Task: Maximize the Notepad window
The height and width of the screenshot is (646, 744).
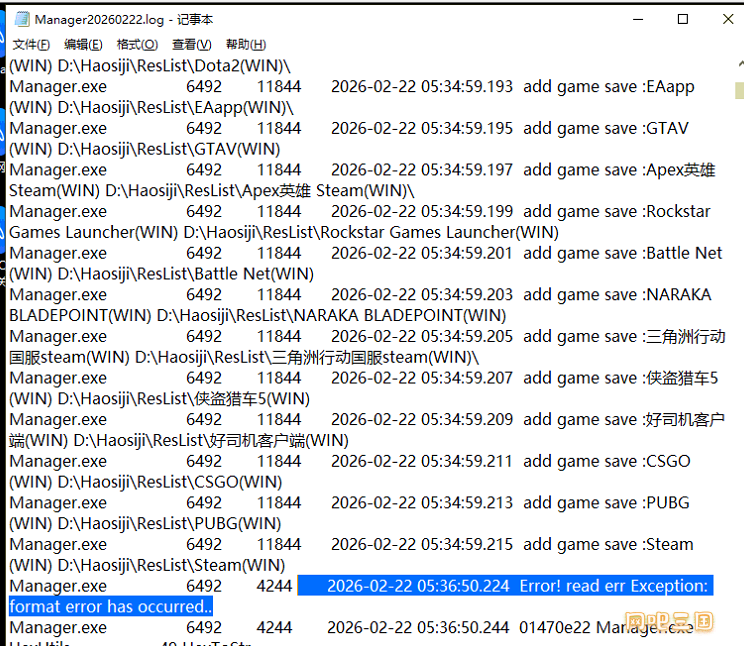Action: 683,19
